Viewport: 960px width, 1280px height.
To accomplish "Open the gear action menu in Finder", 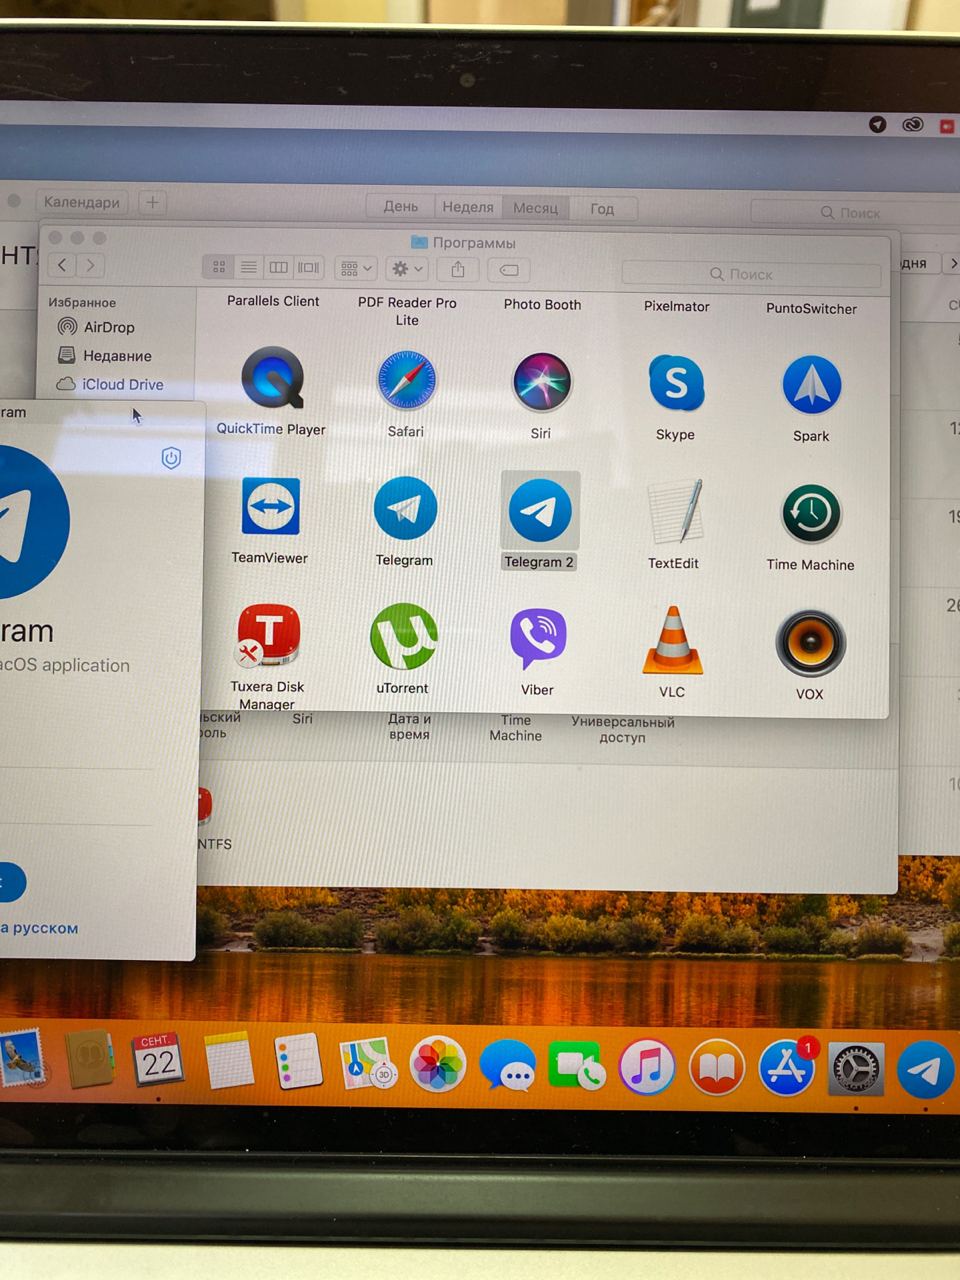I will 408,269.
